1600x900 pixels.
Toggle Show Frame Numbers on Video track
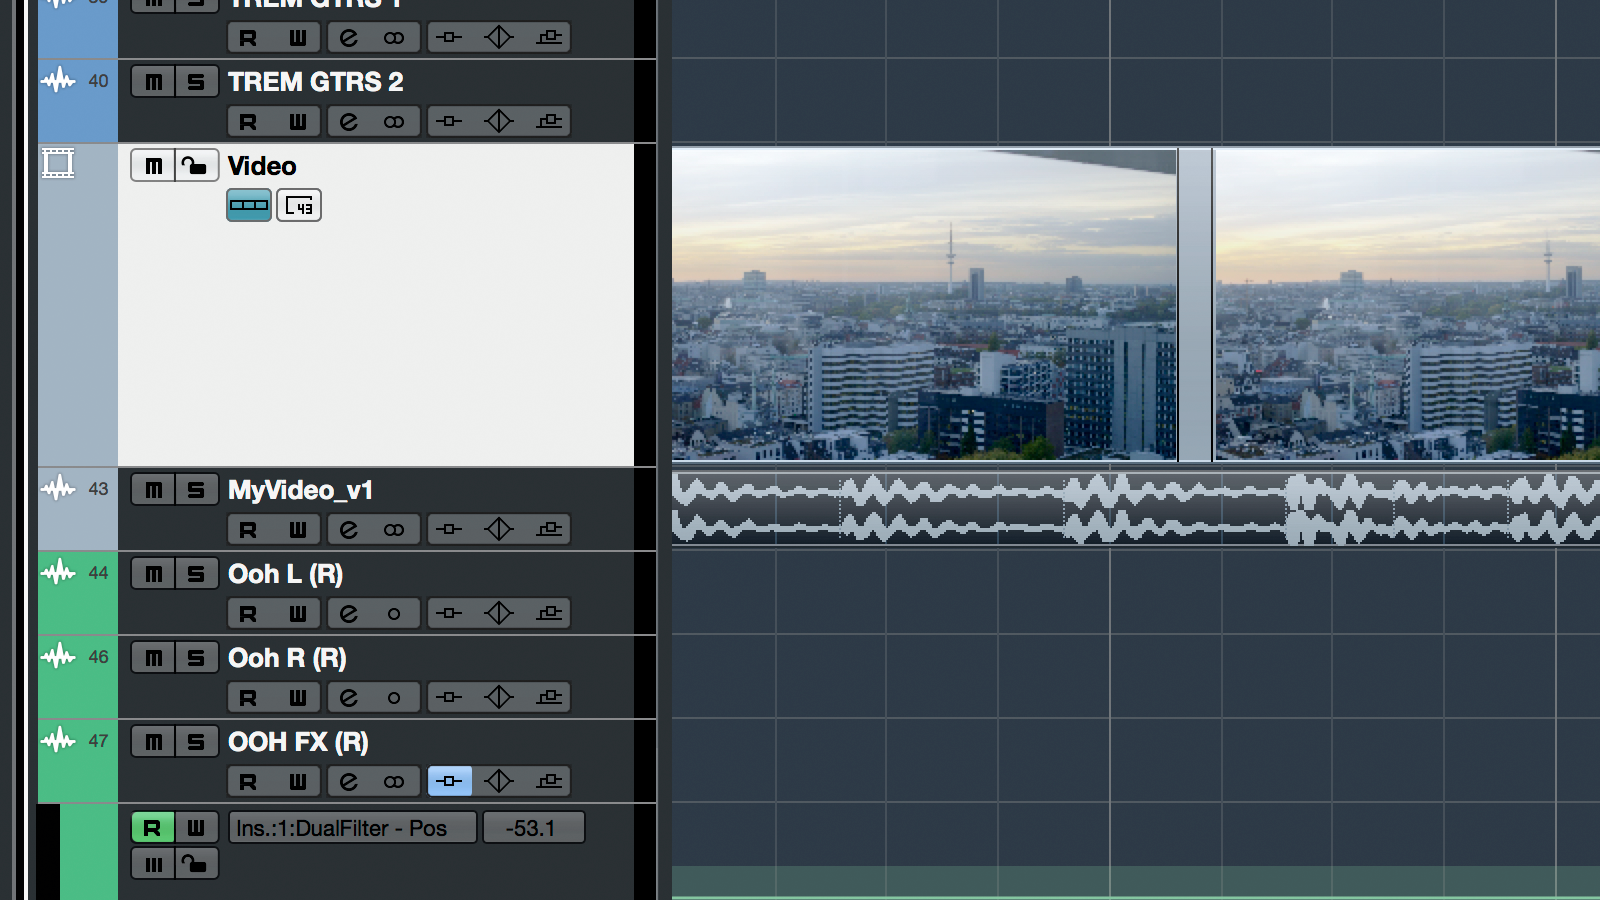coord(299,205)
